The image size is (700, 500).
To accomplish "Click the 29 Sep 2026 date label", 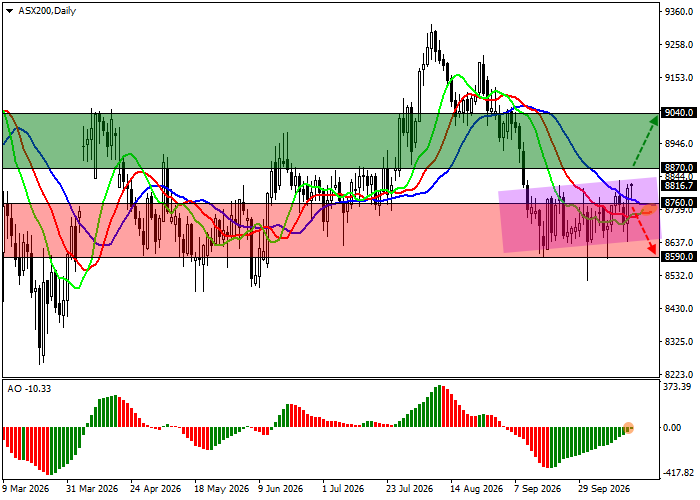I will [x=604, y=489].
